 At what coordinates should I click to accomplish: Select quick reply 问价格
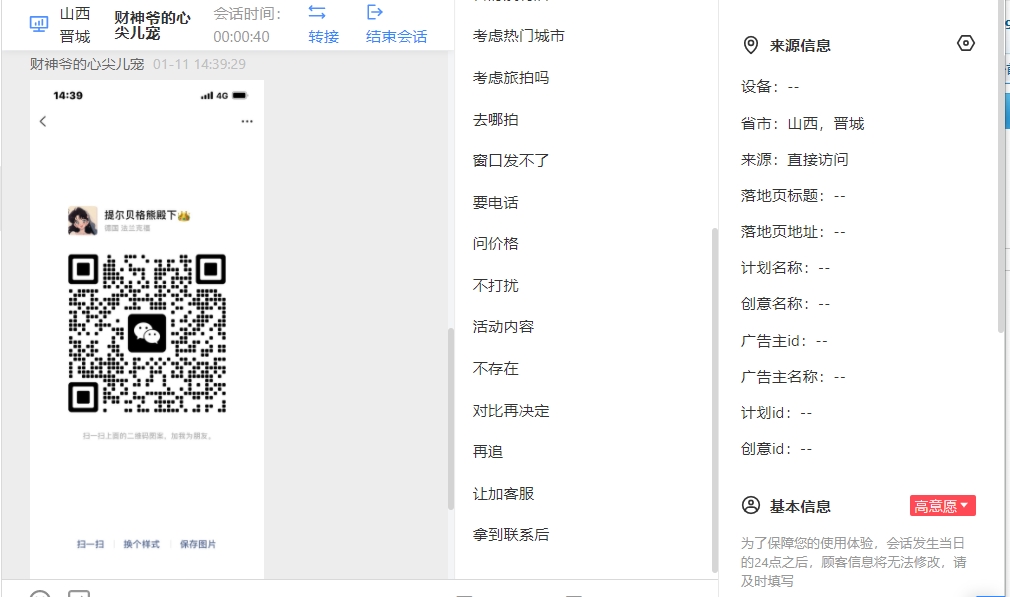495,243
